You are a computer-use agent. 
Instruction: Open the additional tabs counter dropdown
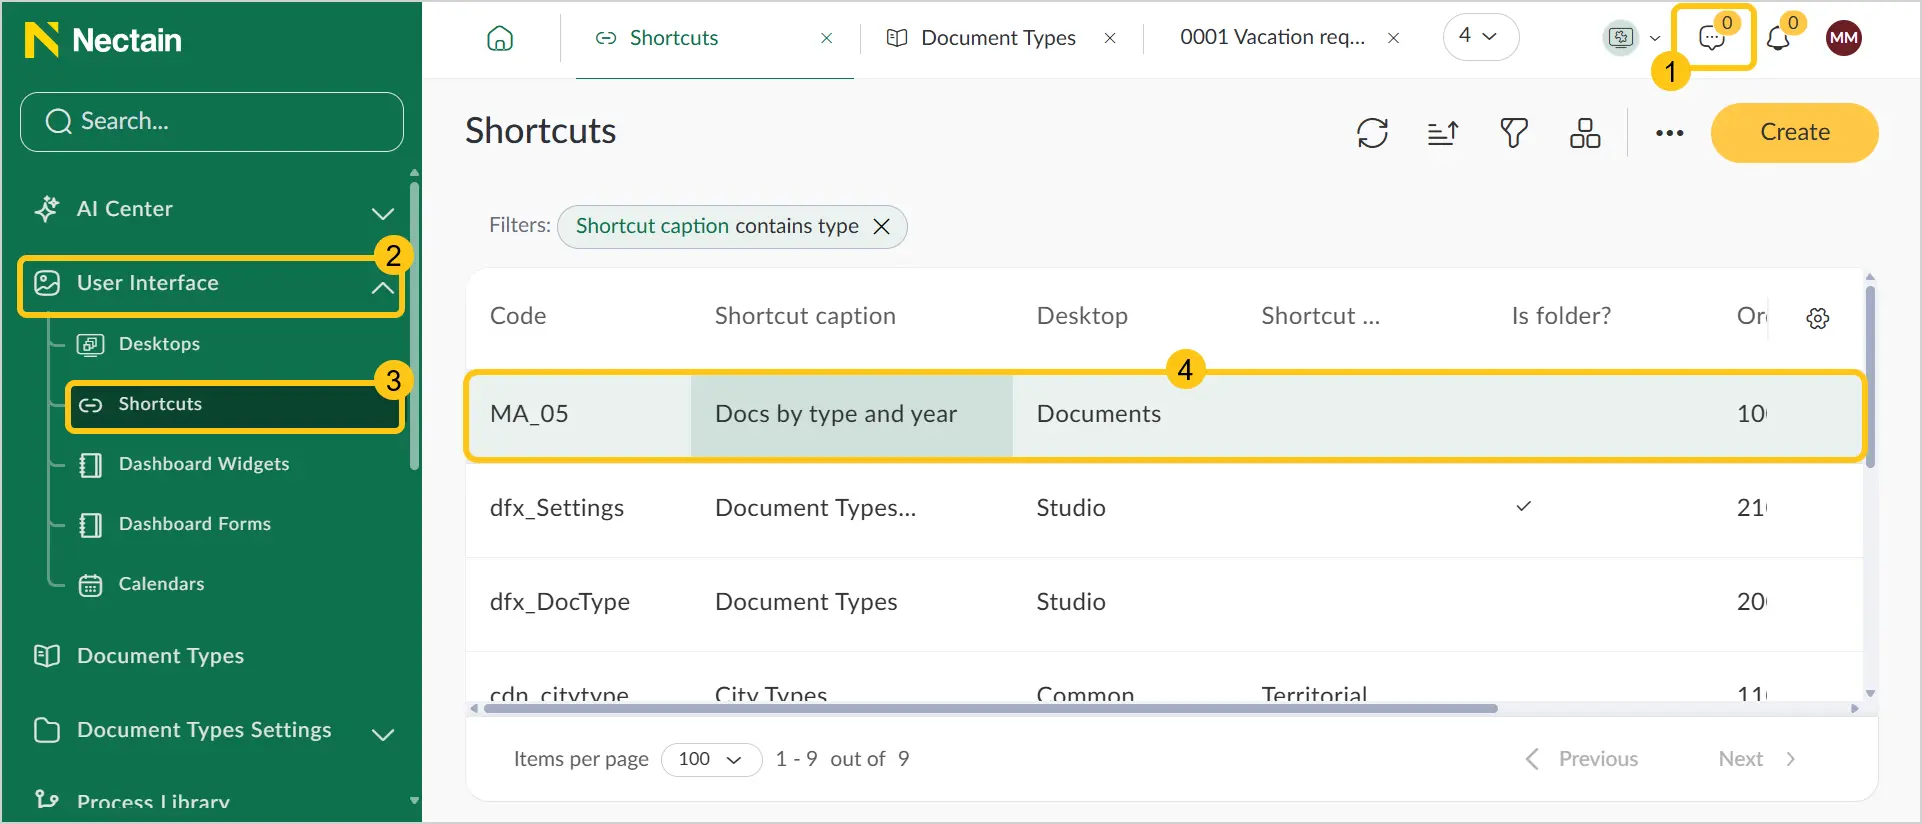click(x=1481, y=37)
